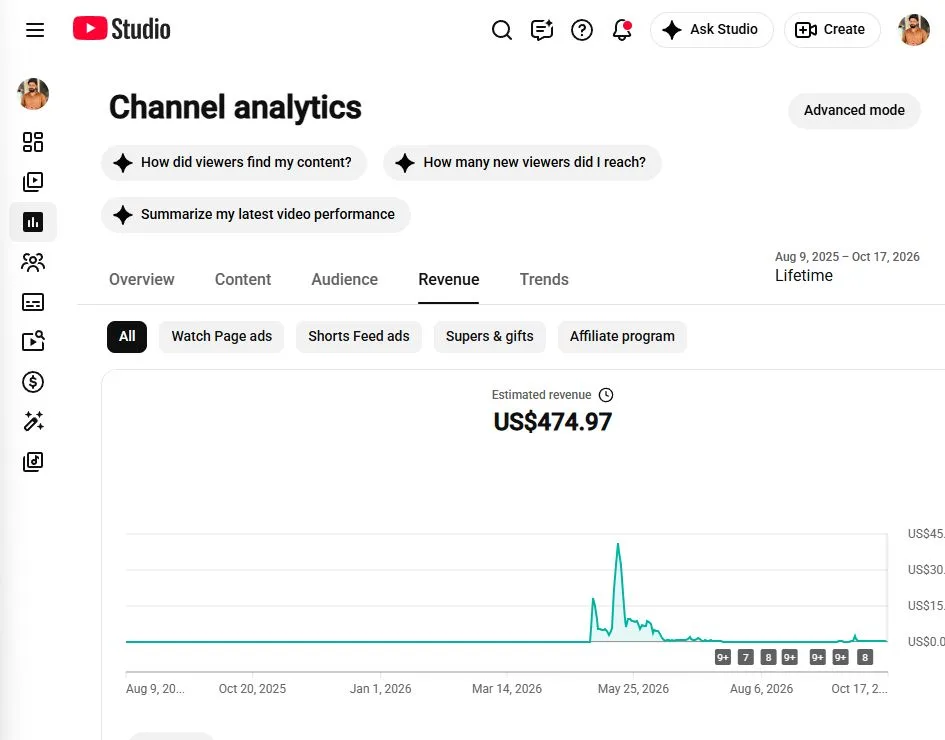The image size is (945, 740).
Task: Click the 'Channel analytics' heading
Action: point(235,108)
